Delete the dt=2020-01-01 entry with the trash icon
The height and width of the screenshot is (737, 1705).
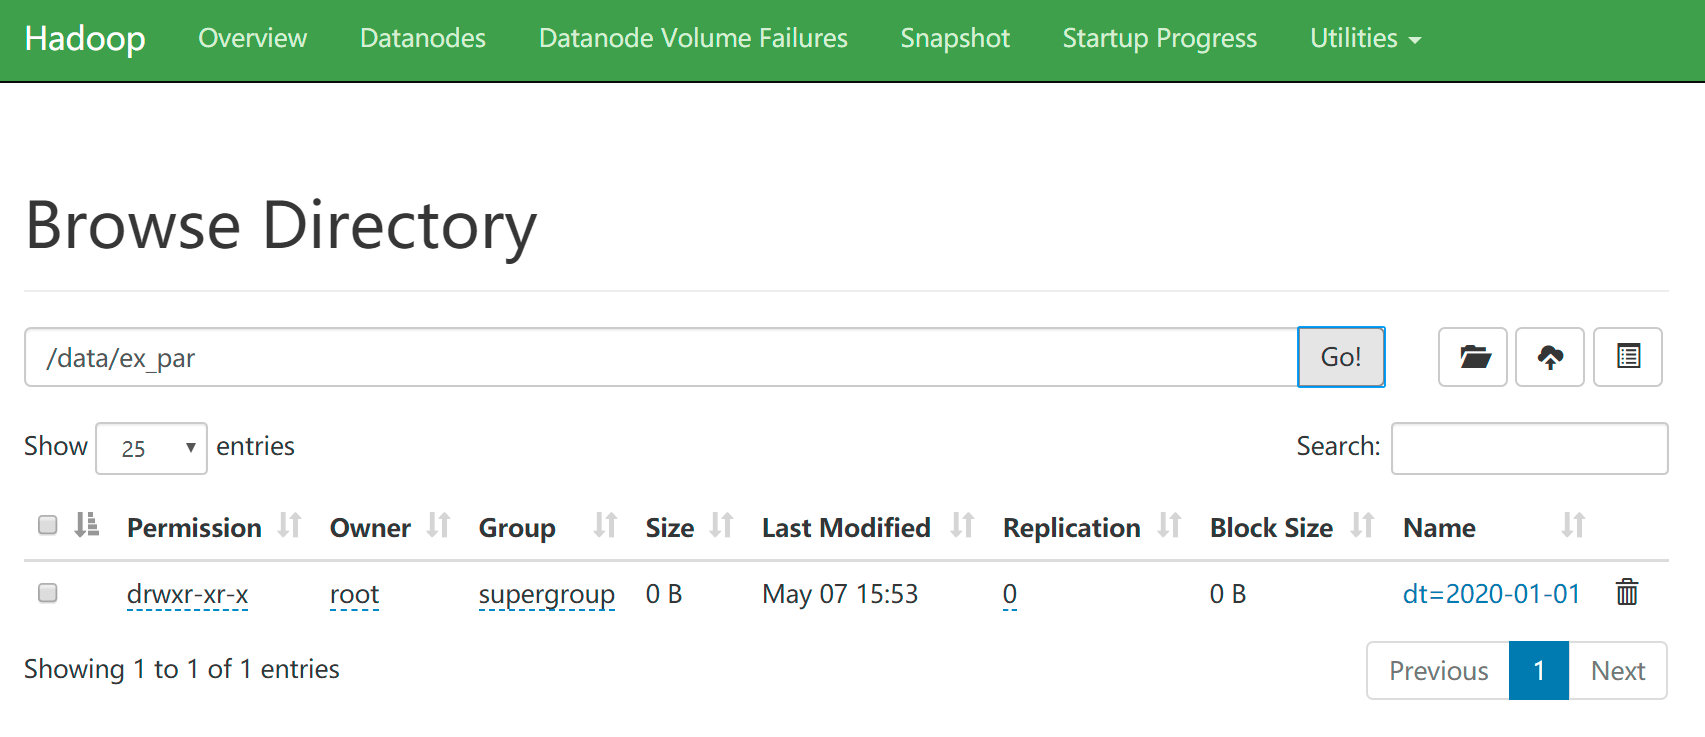pyautogui.click(x=1627, y=592)
